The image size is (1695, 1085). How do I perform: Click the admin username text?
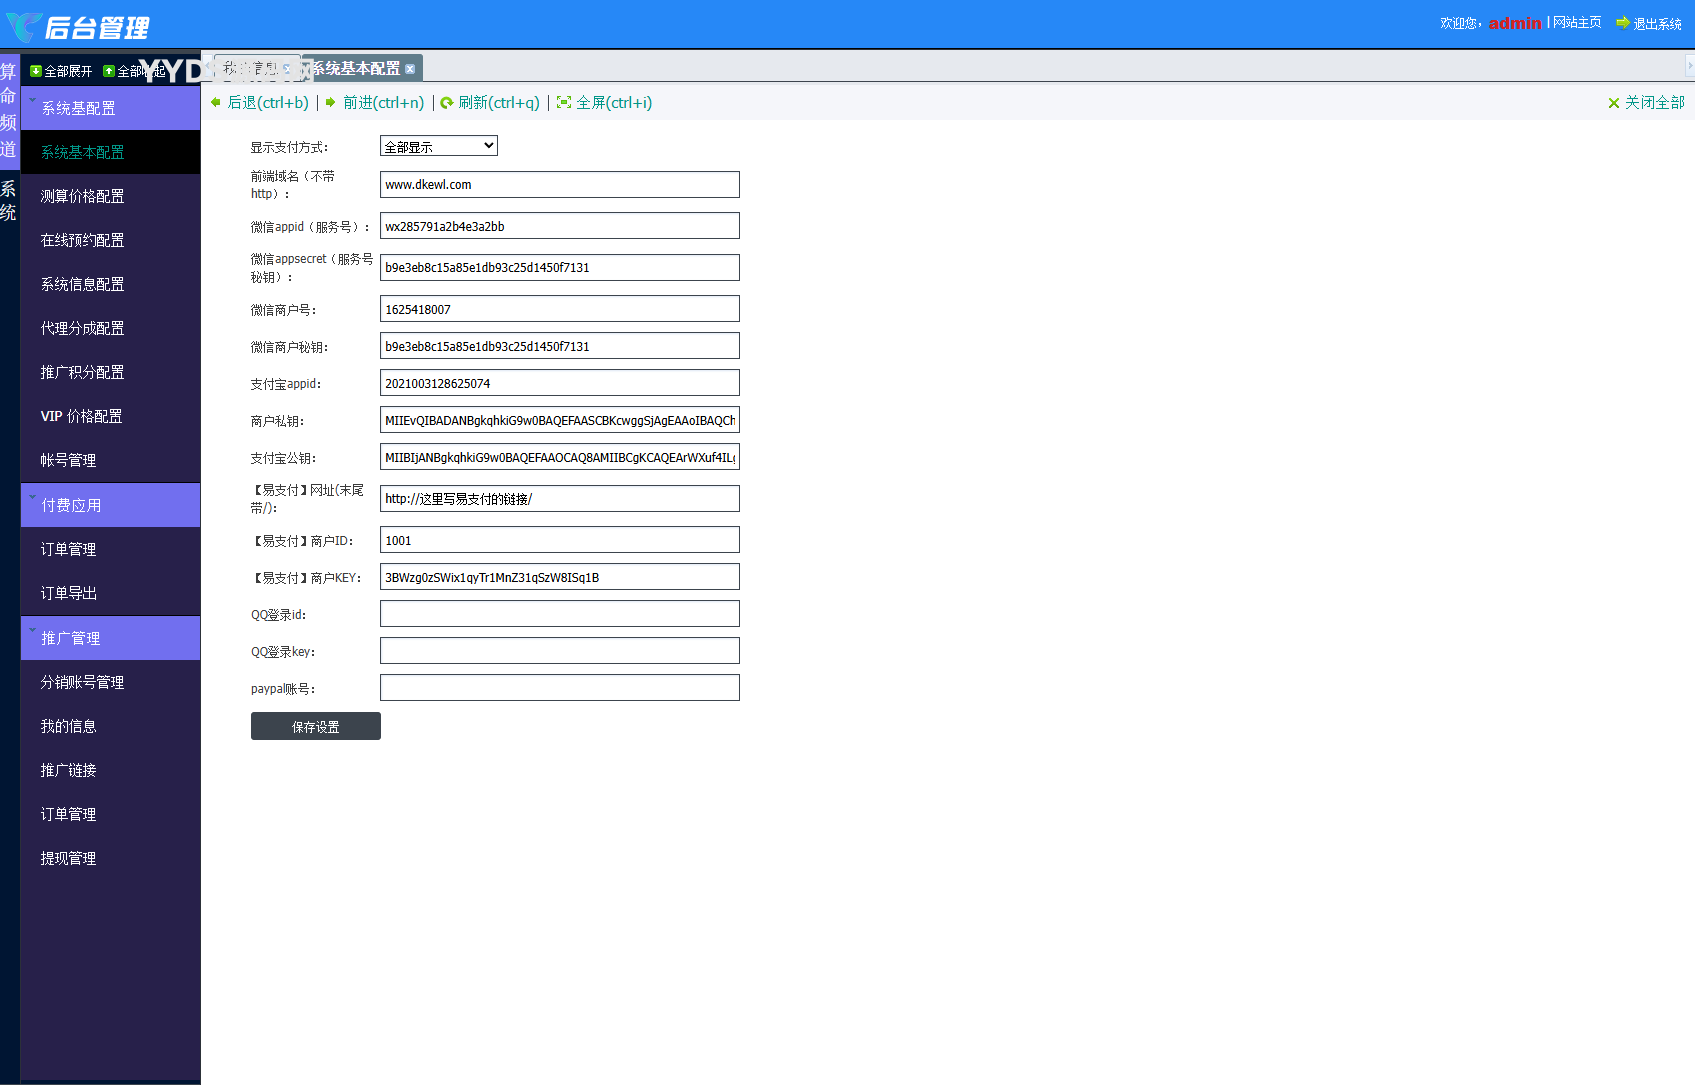1515,23
